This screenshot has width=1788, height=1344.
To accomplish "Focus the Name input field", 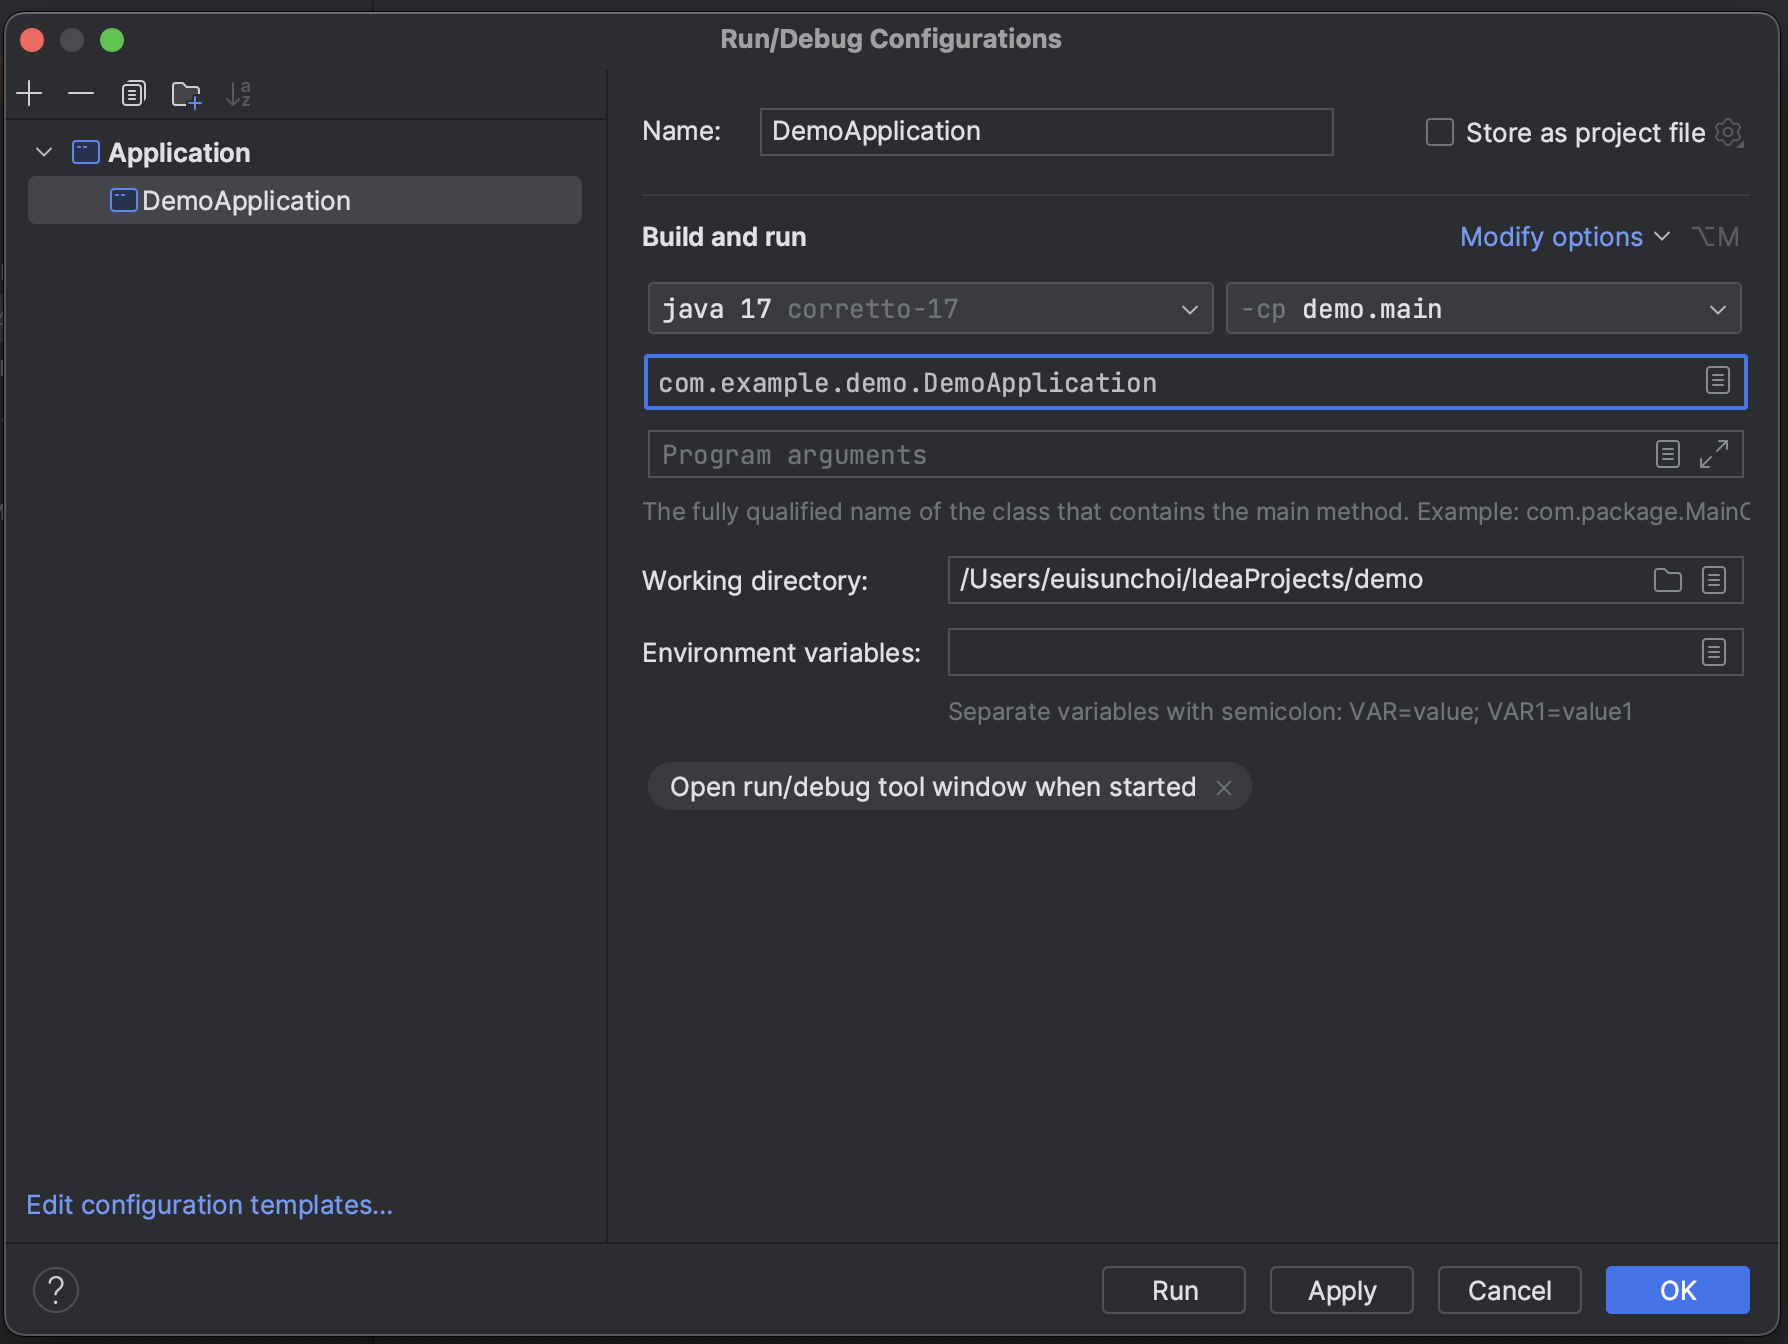I will click(x=1046, y=132).
